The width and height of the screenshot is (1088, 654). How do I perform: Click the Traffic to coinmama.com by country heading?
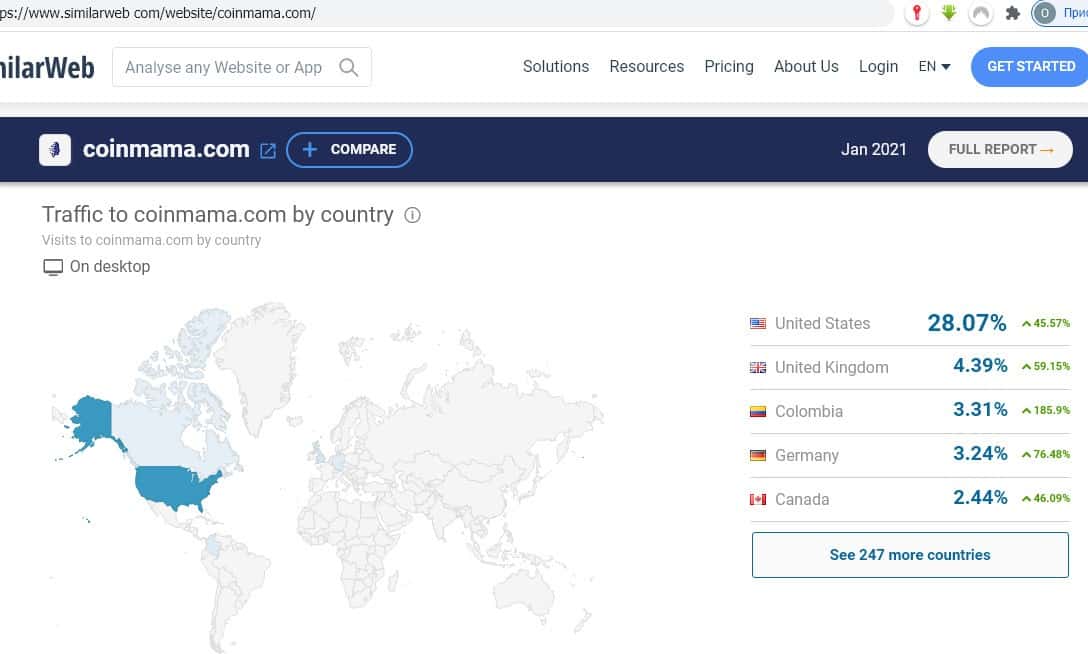[218, 215]
